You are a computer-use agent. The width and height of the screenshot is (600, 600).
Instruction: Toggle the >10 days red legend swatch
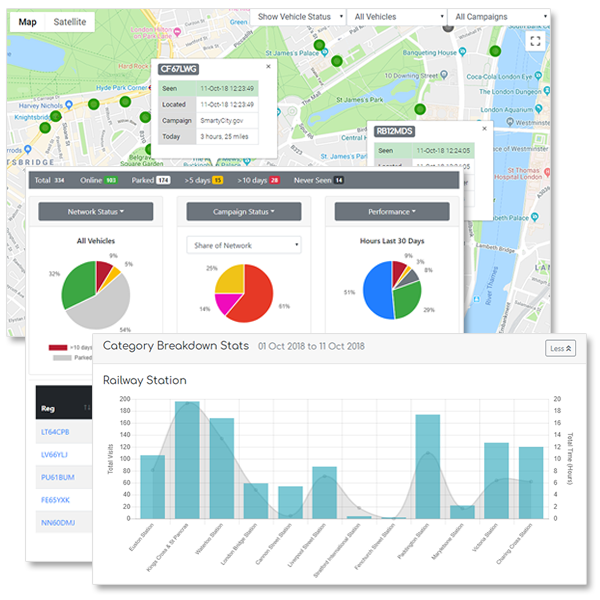(58, 347)
